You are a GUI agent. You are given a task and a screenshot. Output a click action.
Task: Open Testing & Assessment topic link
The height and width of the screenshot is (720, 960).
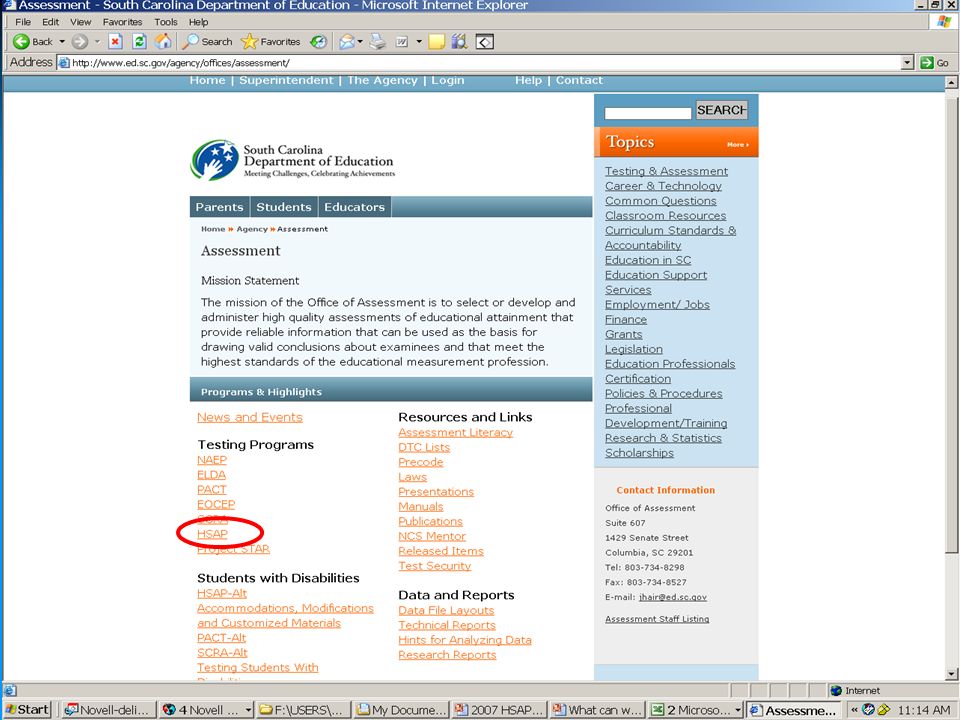pyautogui.click(x=666, y=171)
